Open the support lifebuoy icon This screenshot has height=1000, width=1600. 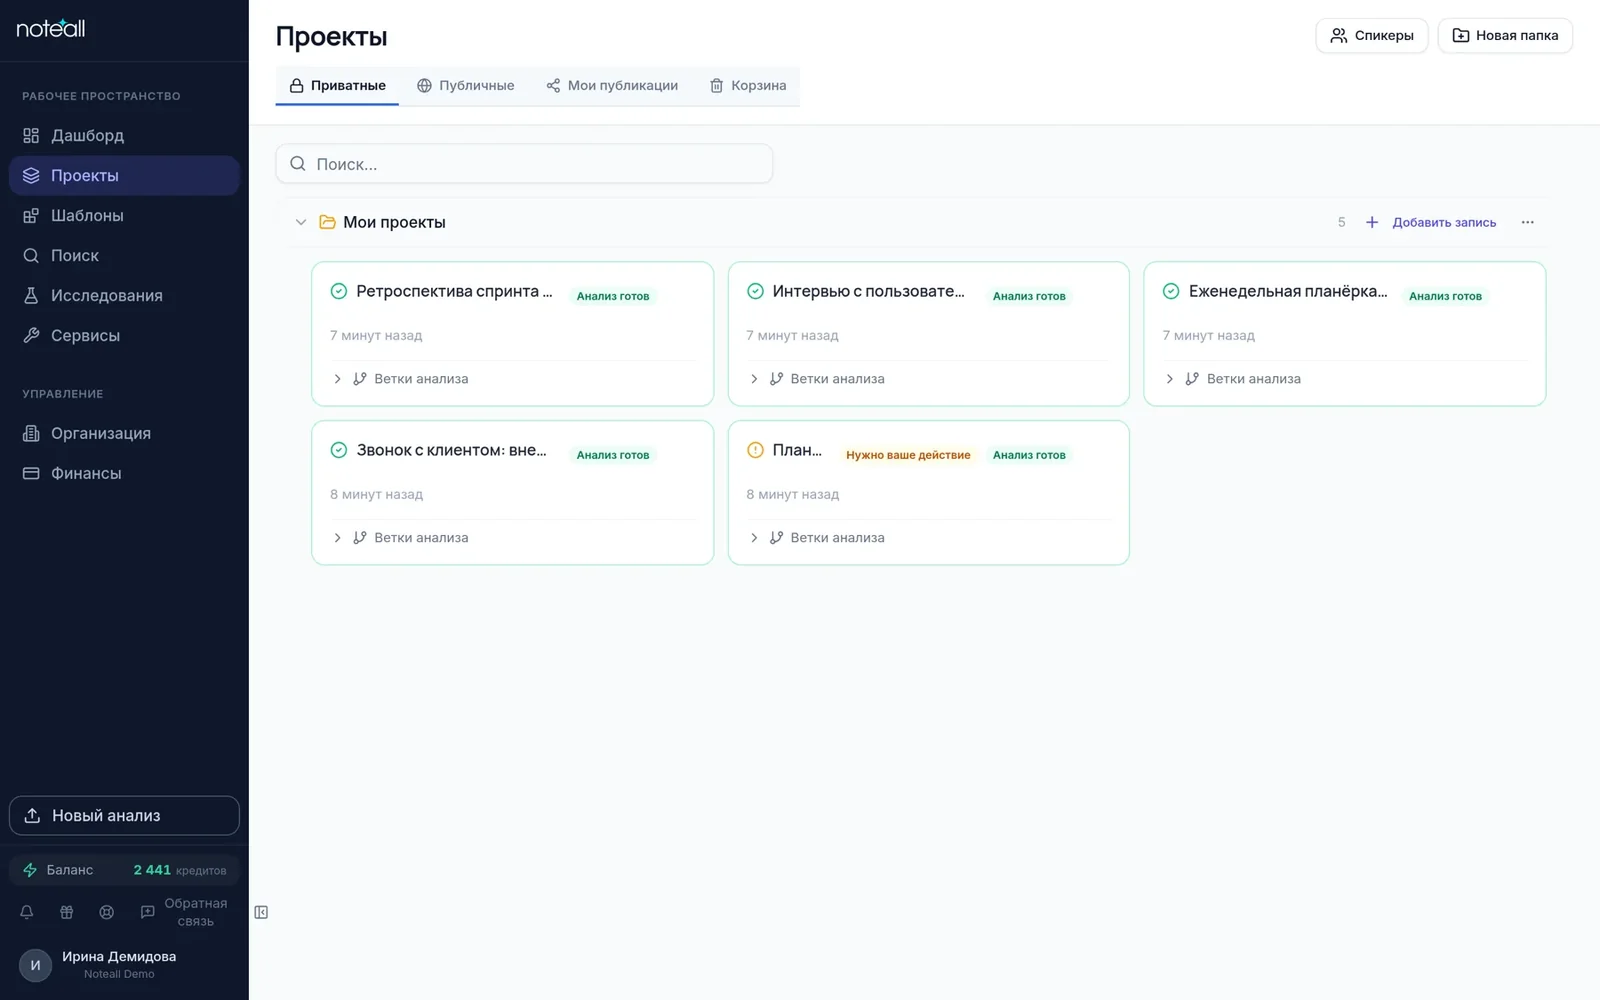tap(107, 912)
